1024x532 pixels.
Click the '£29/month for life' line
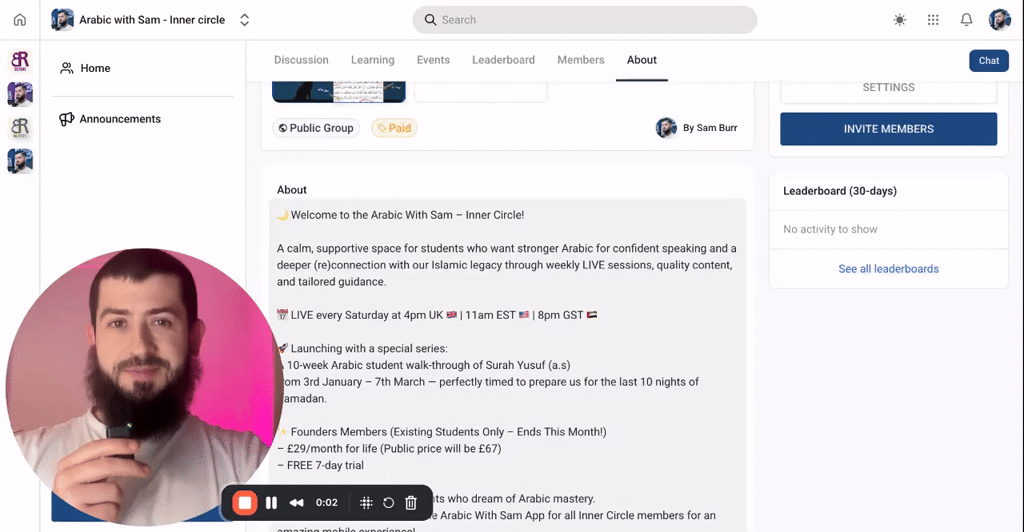[x=389, y=448]
